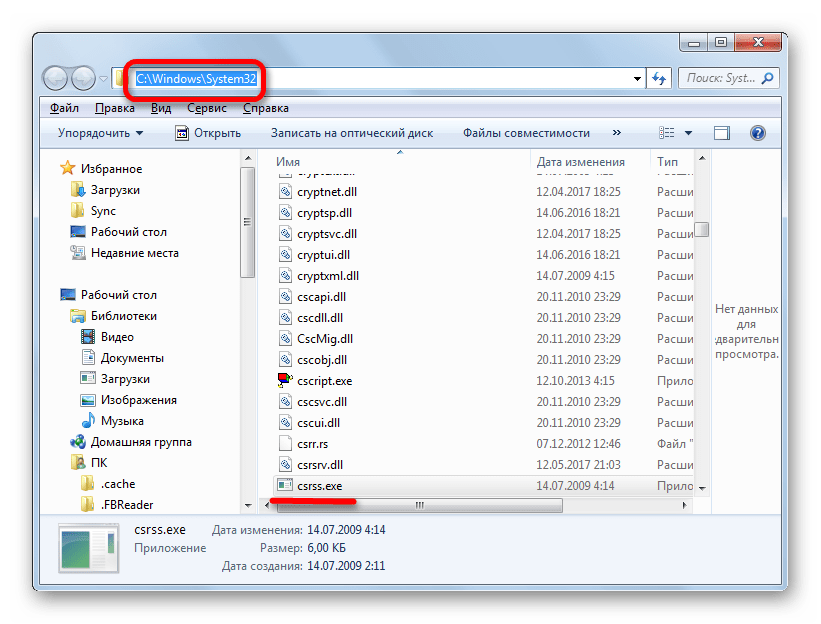Click the Открыть toolbar button

[x=208, y=133]
